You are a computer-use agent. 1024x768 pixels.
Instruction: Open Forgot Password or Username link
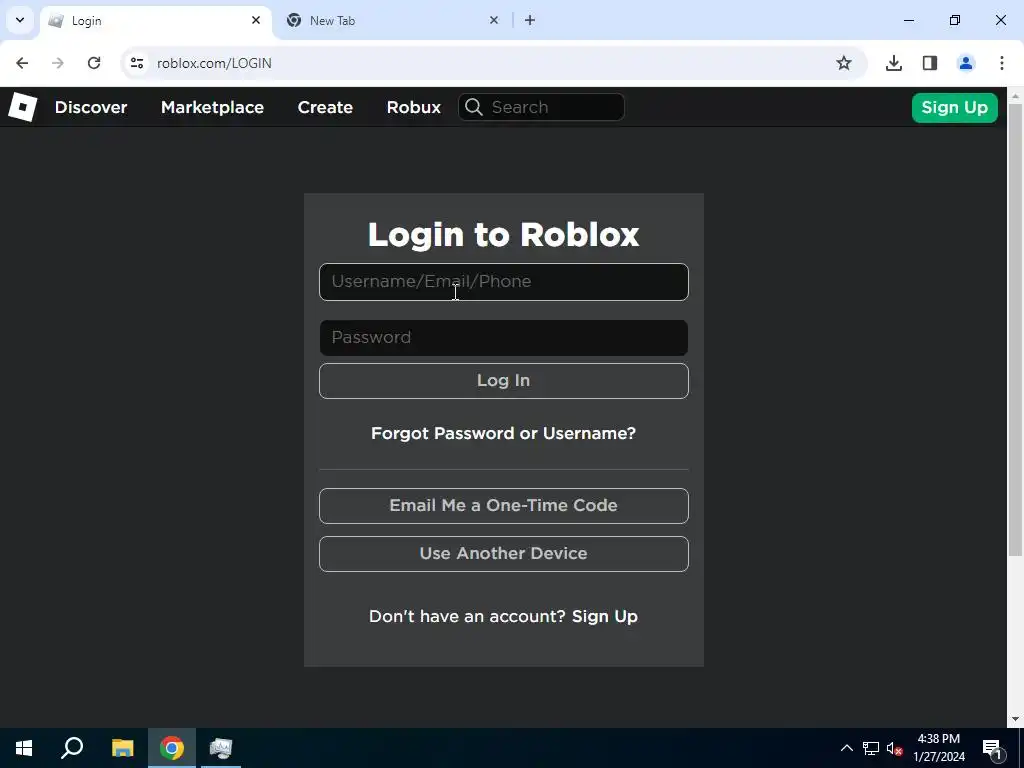coord(504,433)
